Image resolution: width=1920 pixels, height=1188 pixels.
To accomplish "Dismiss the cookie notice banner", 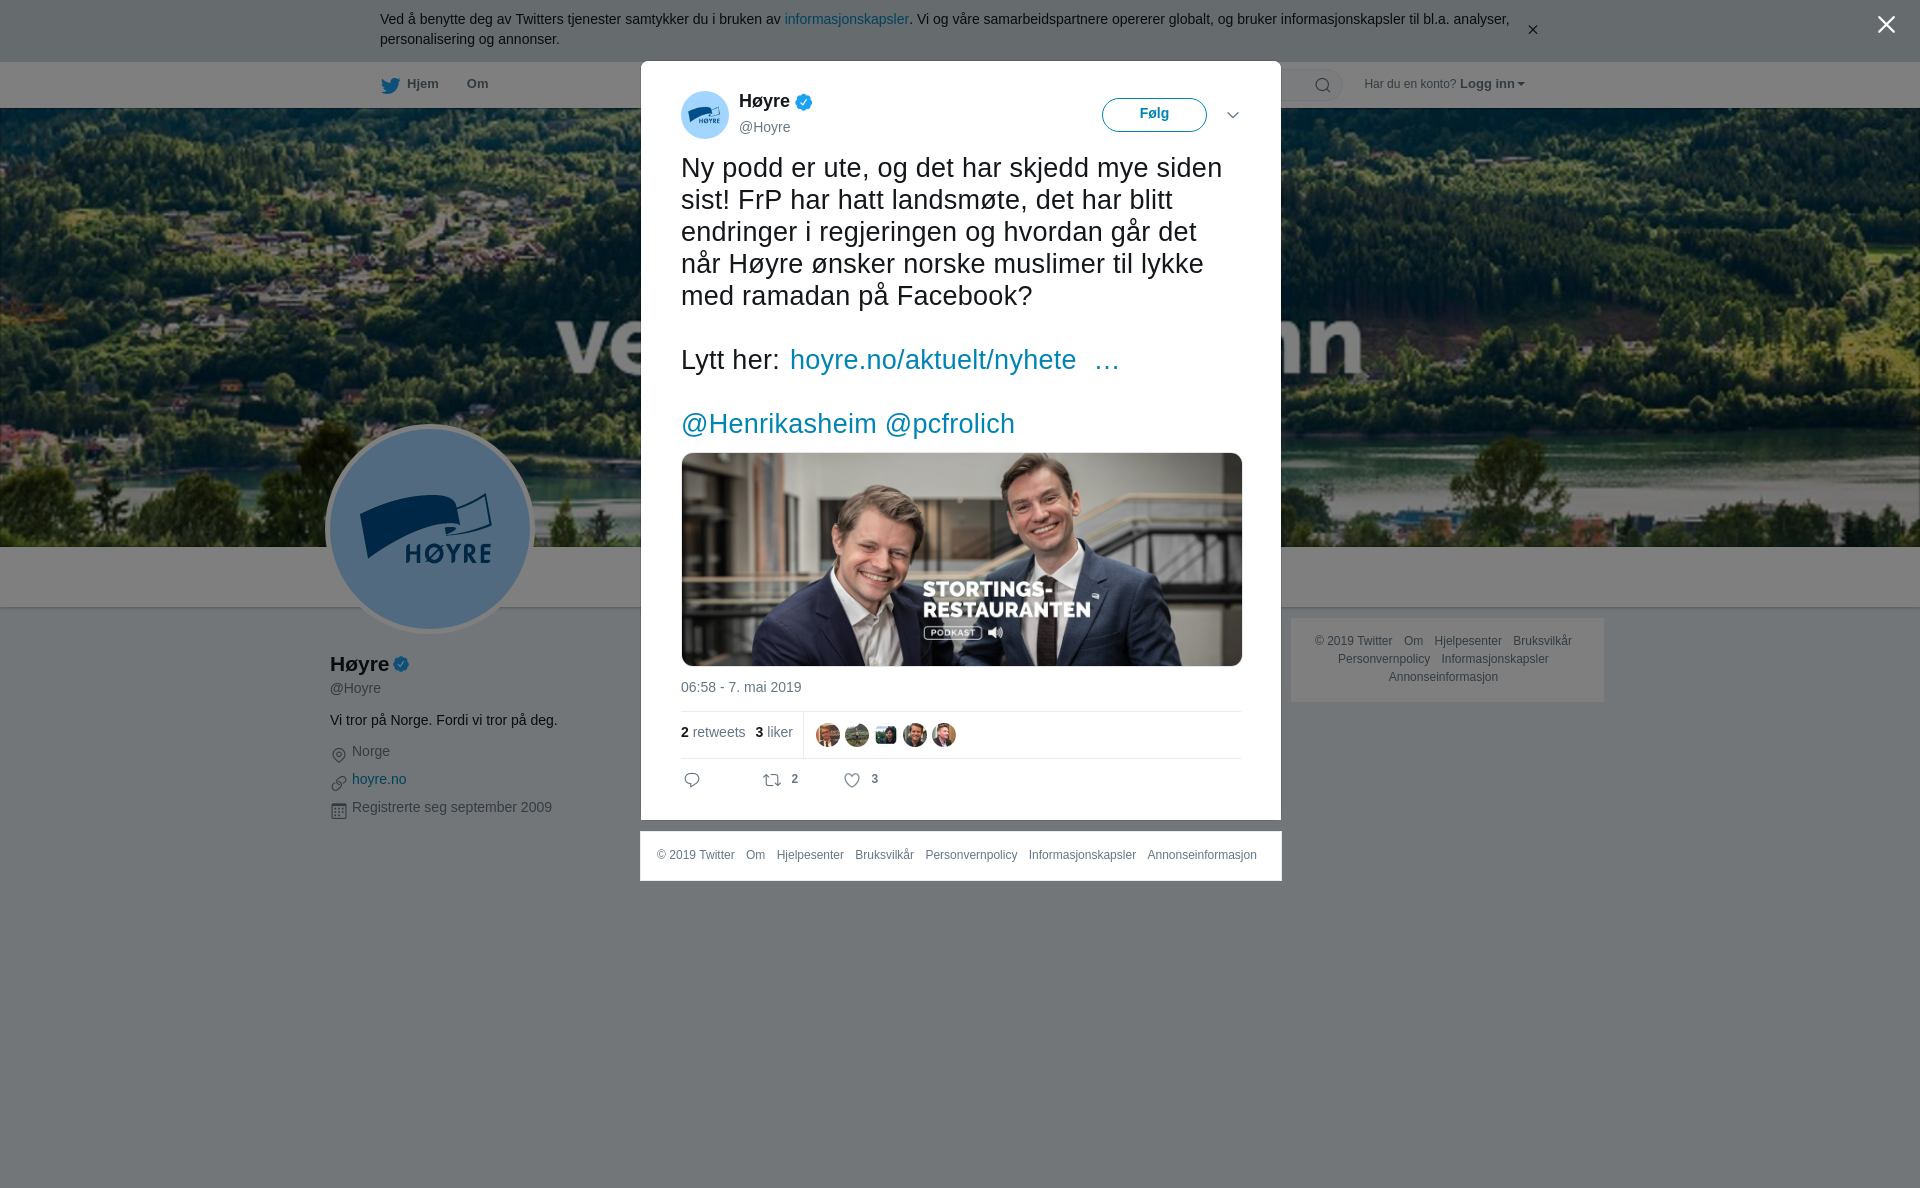I will click(1532, 30).
